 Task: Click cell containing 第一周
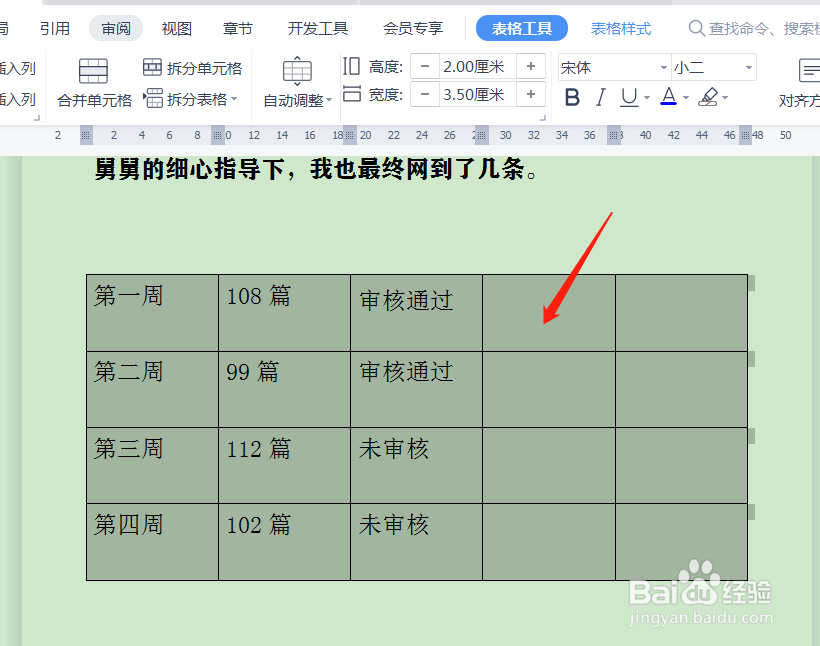click(152, 313)
